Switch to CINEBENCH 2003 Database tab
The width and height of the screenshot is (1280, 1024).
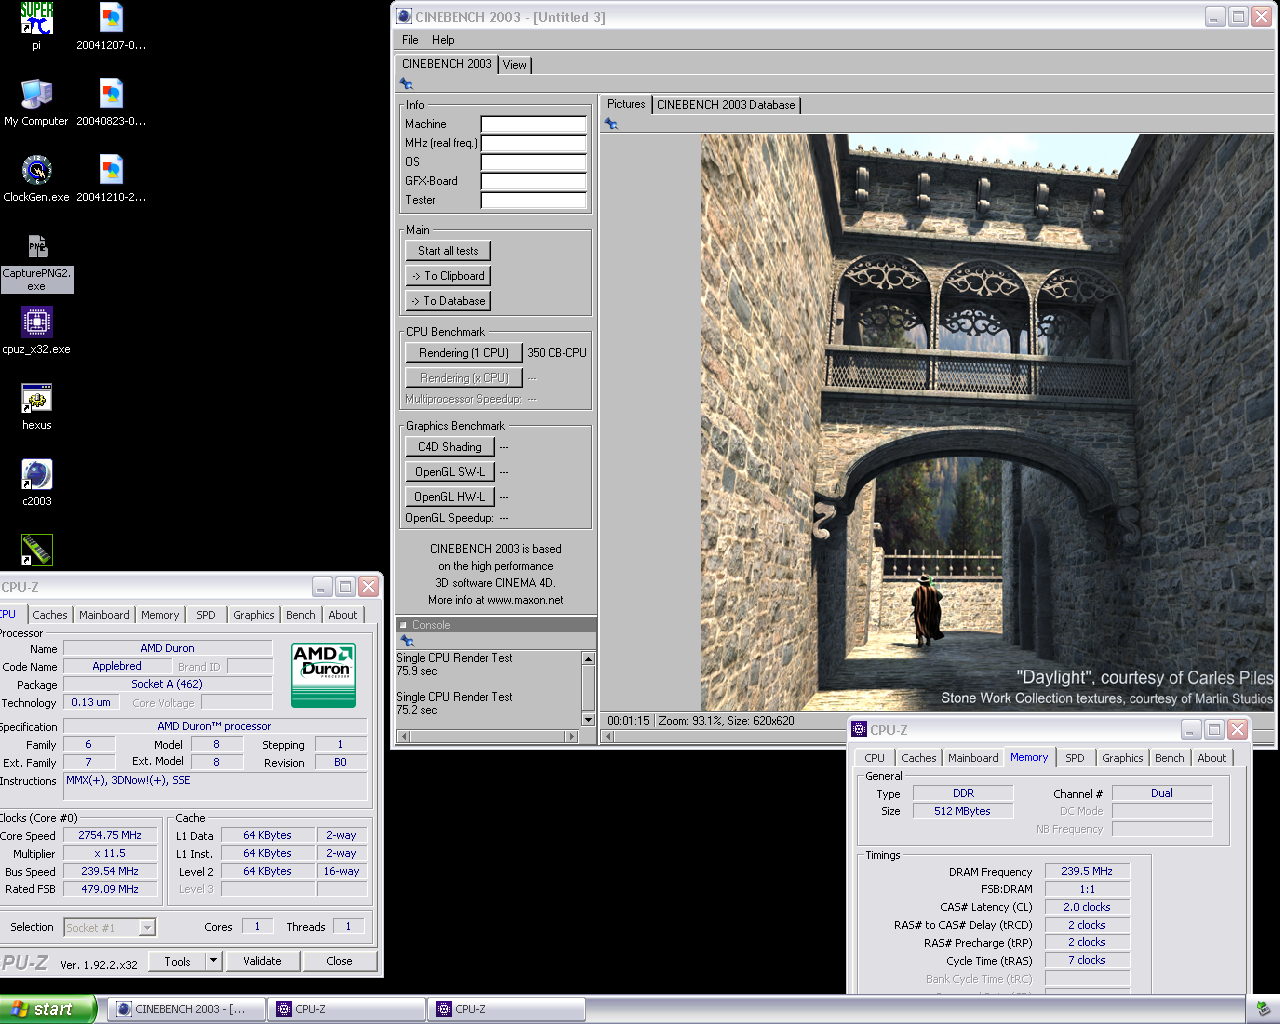pos(726,105)
